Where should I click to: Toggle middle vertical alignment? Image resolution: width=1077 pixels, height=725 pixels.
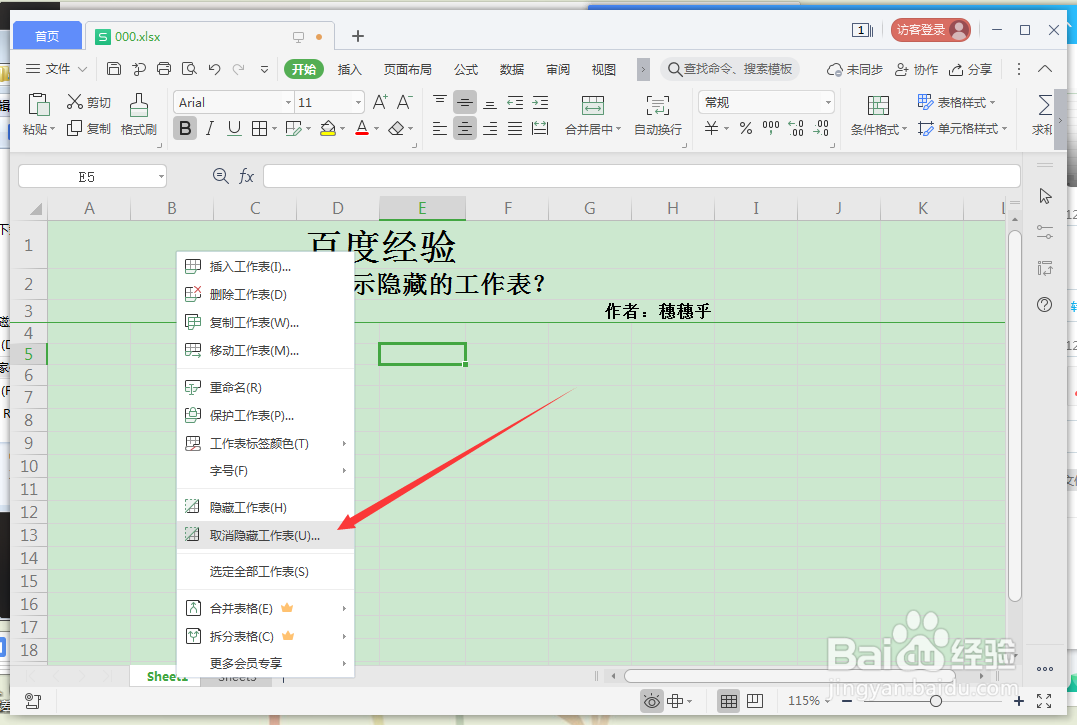(465, 103)
